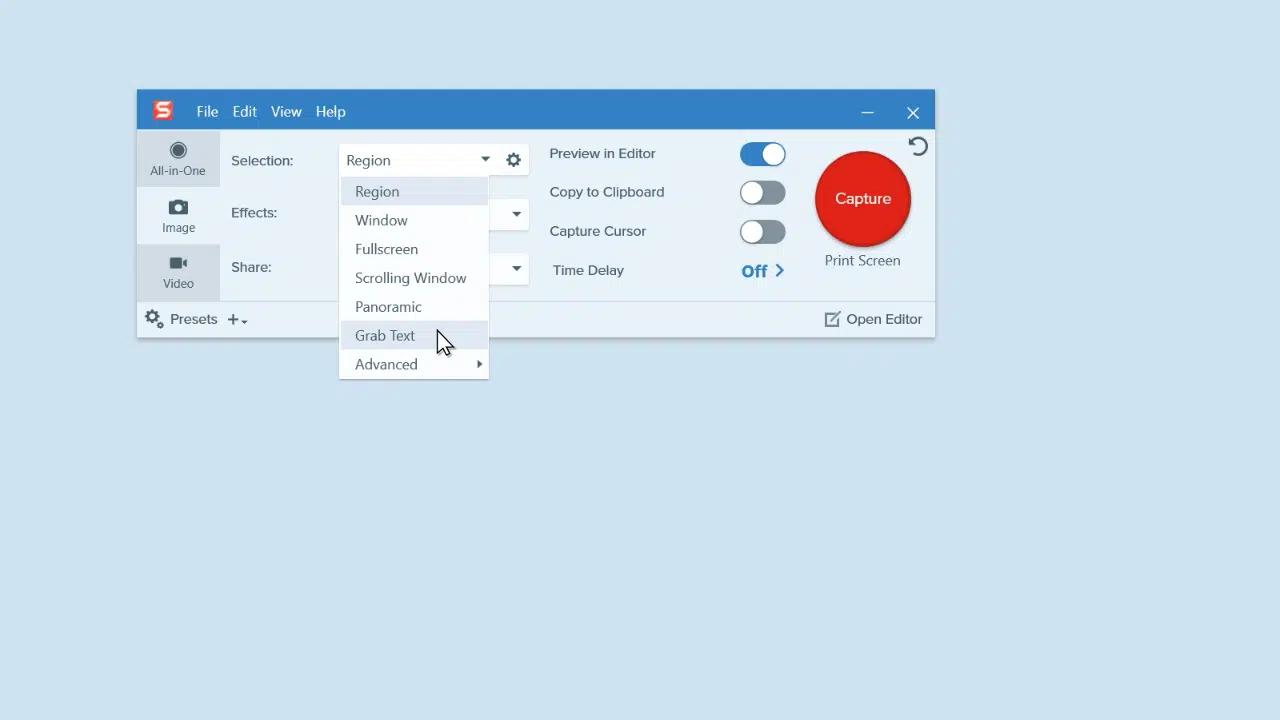Screen dimensions: 1280x720
Task: Expand the Advanced submenu
Action: (414, 364)
